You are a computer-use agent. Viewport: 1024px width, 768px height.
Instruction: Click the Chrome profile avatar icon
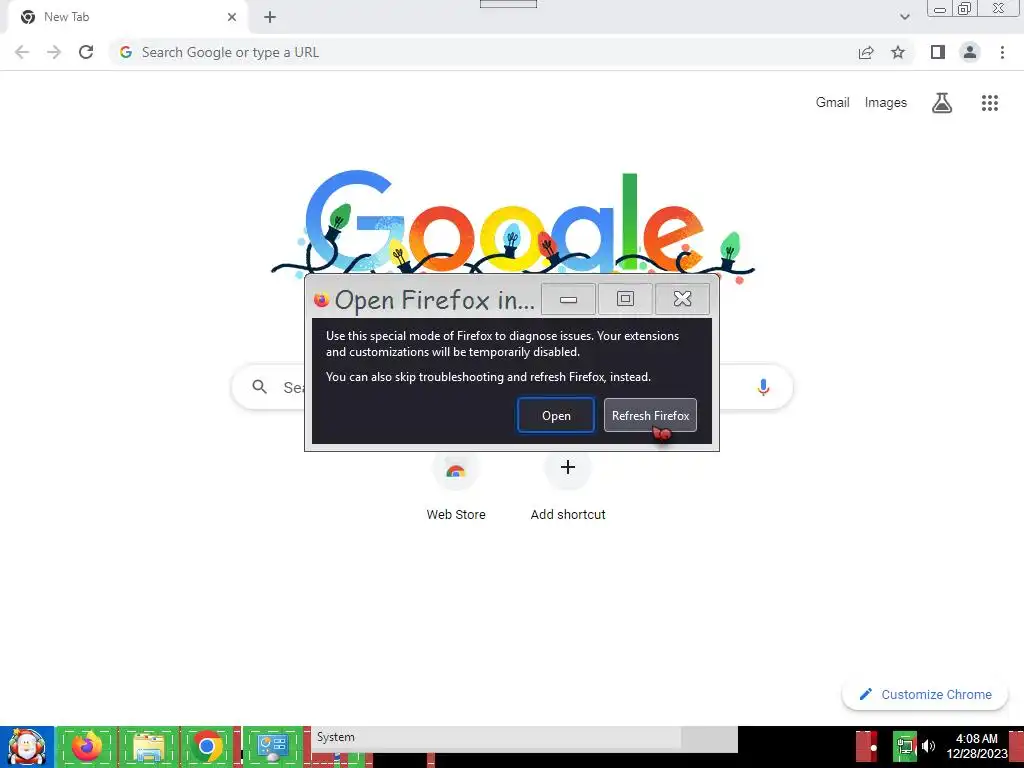point(970,52)
